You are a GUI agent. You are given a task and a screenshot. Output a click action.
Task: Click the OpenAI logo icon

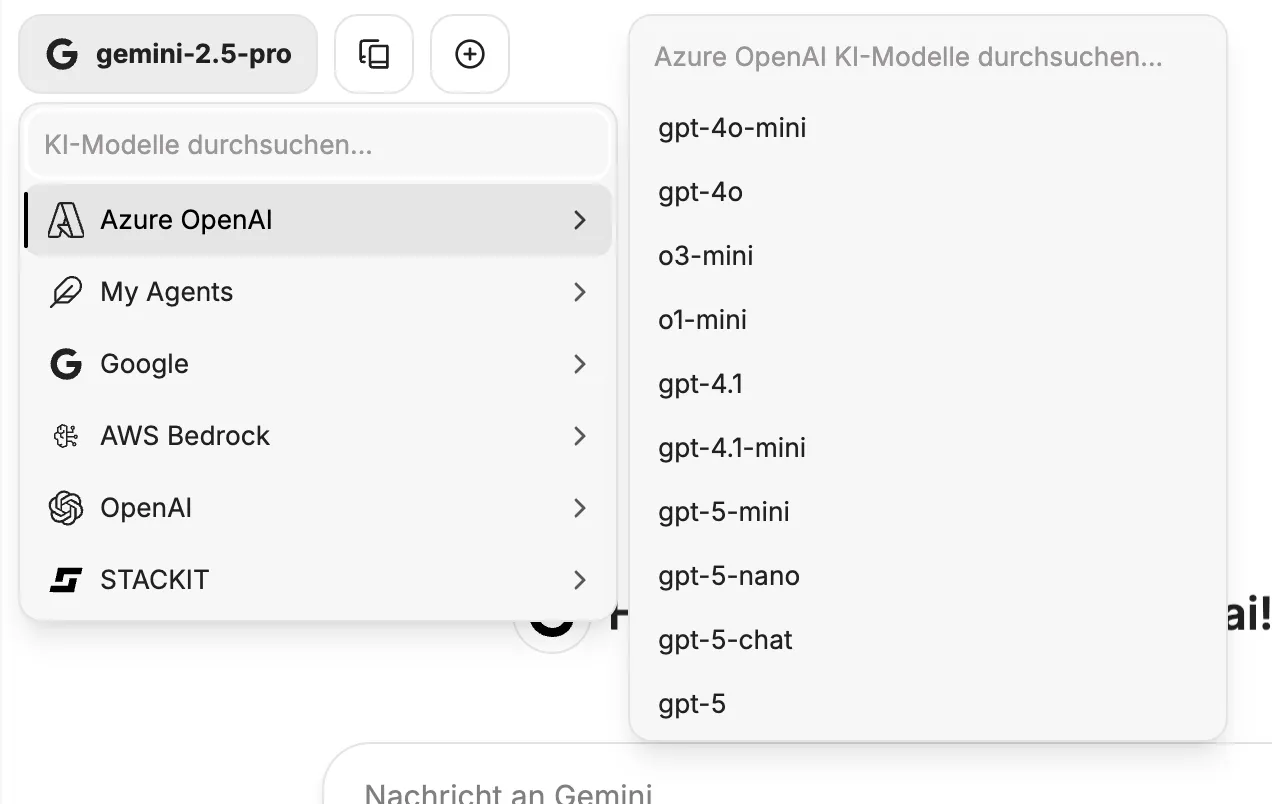point(66,508)
